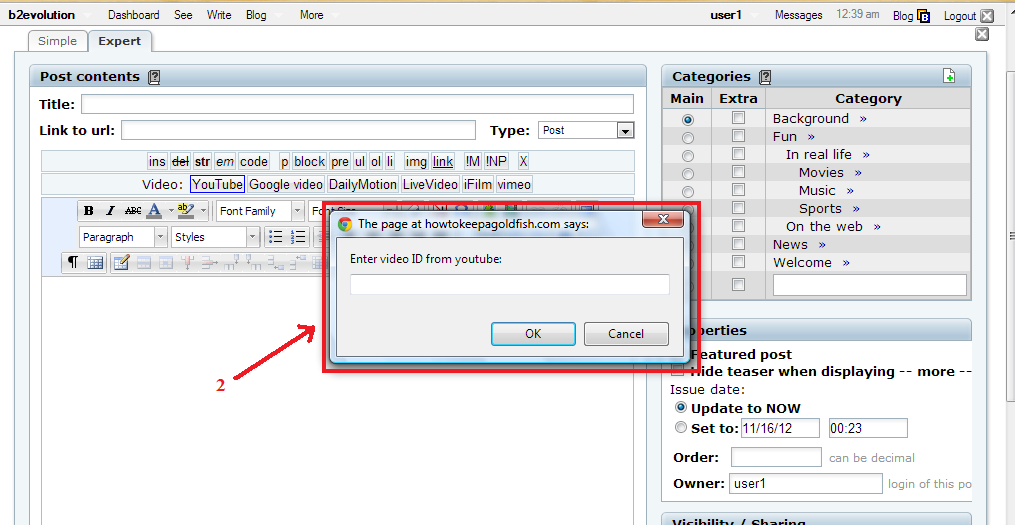The width and height of the screenshot is (1015, 525).
Task: Insert a numbered ordered list
Action: click(298, 237)
